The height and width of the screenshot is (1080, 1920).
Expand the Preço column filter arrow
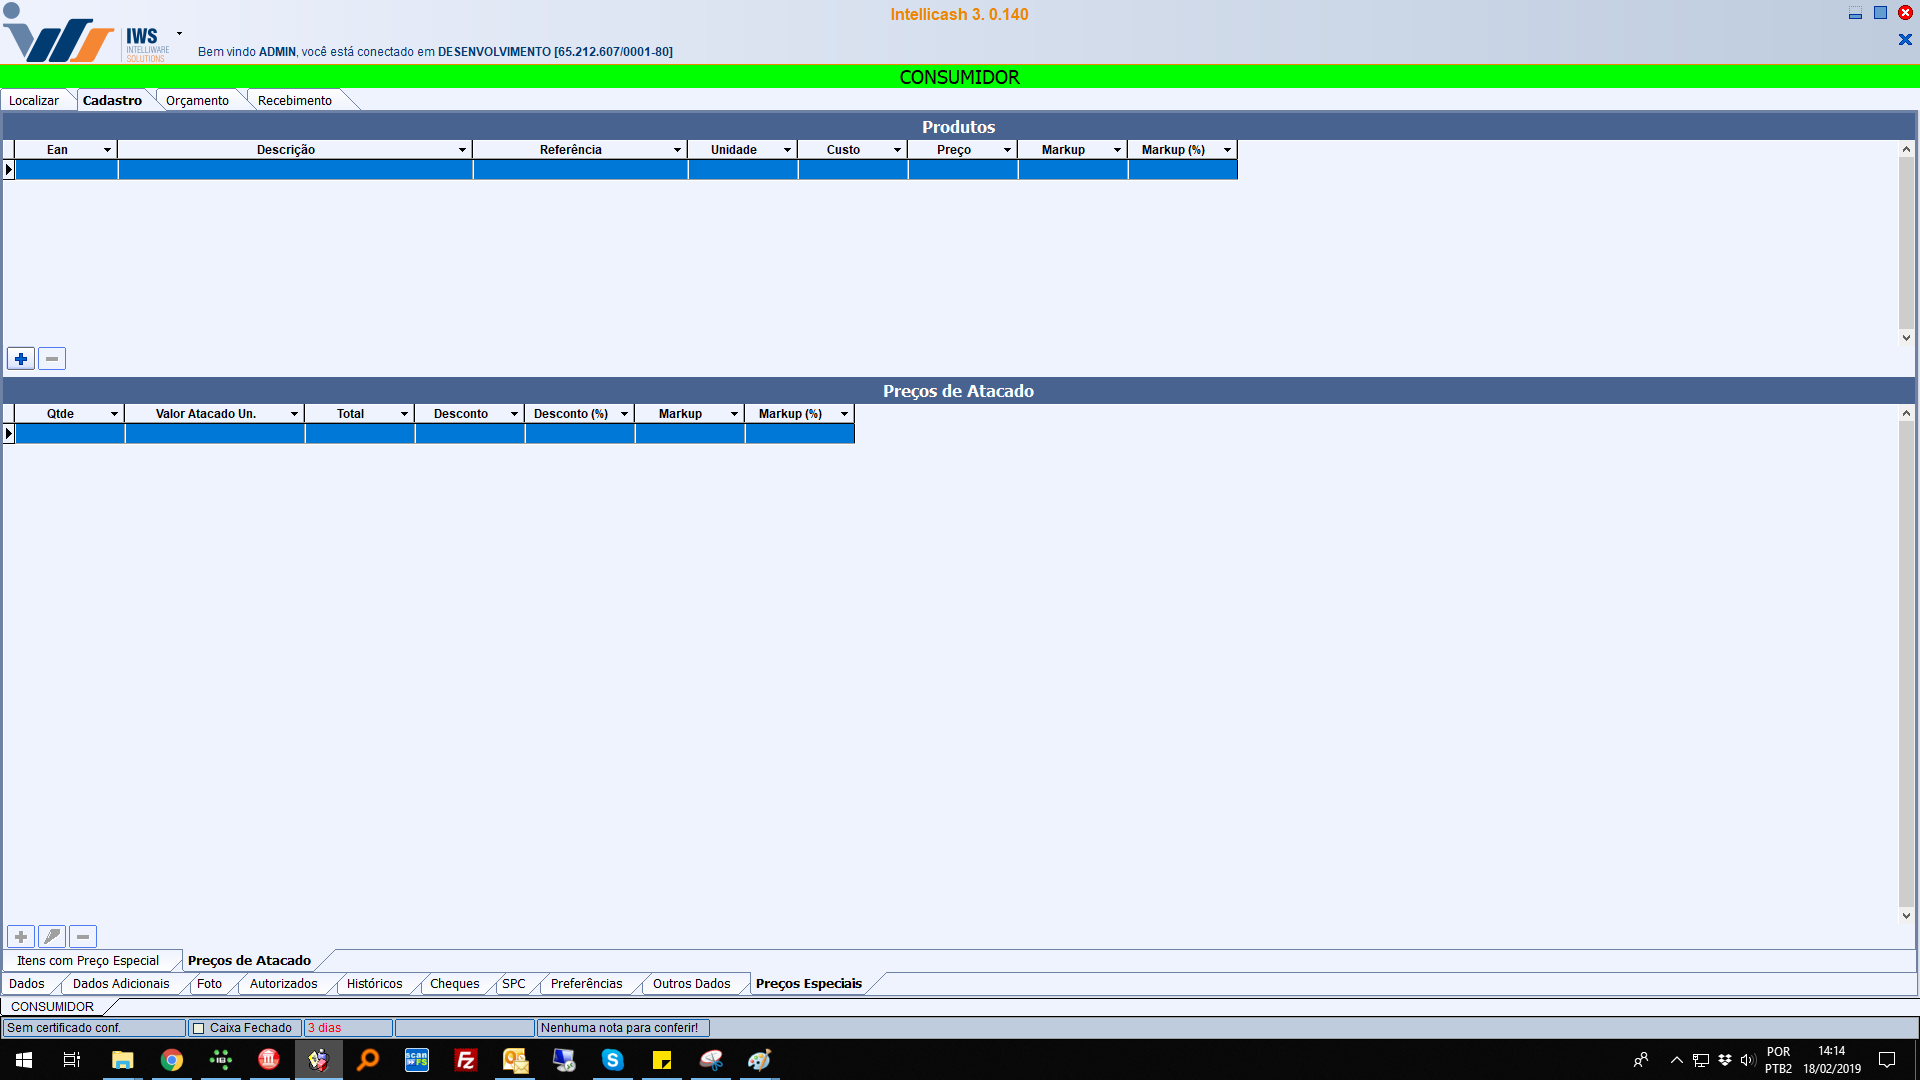coord(1007,150)
